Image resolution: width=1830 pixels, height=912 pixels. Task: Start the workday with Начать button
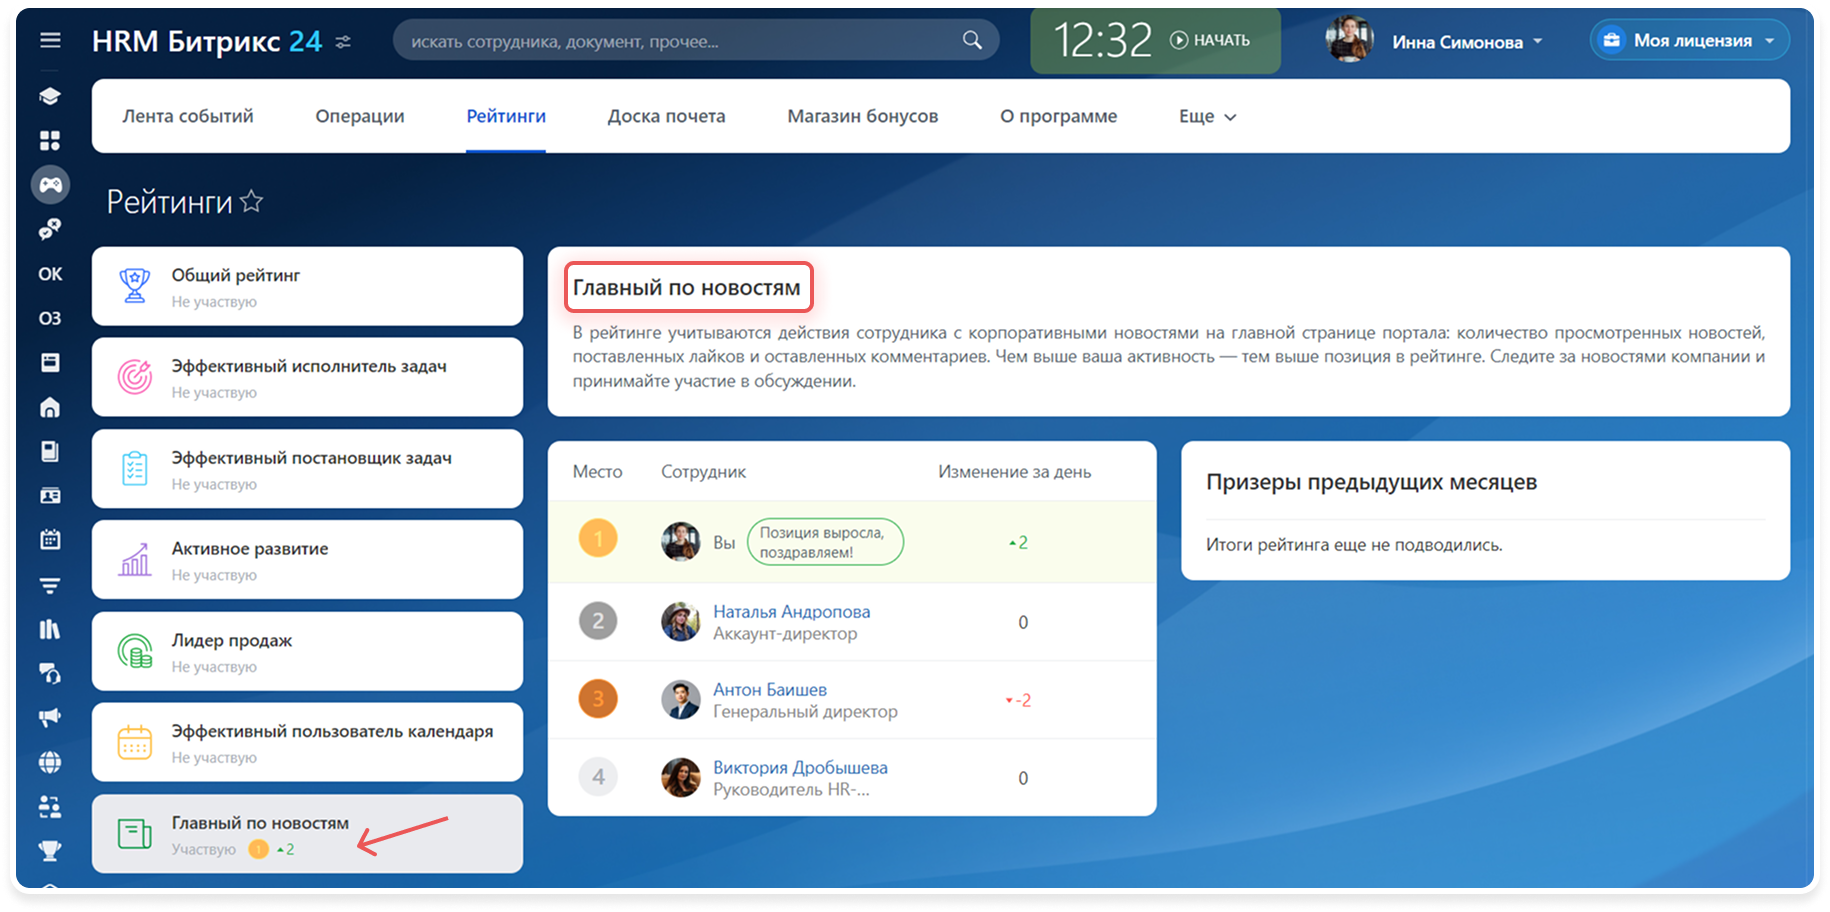tap(1210, 40)
